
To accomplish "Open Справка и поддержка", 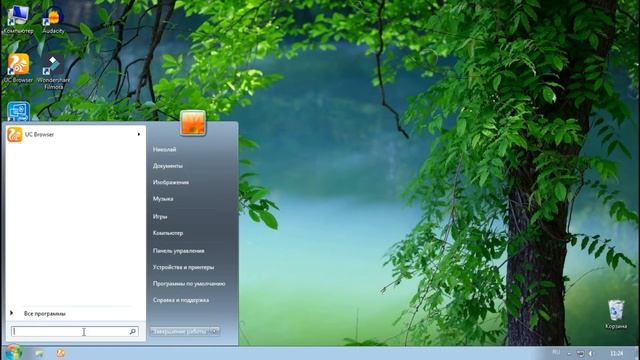I will pos(181,300).
